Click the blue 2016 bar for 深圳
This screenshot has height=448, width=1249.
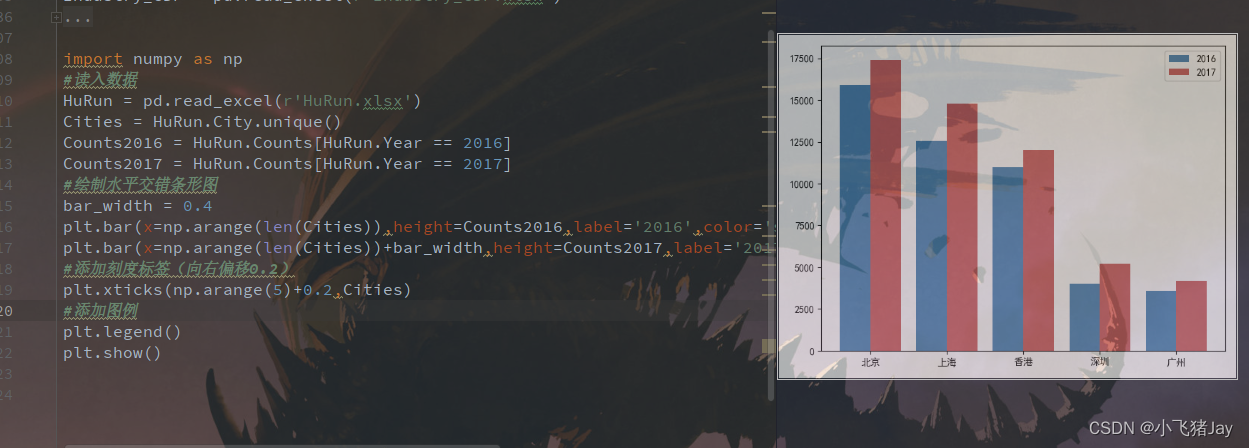click(x=1084, y=317)
